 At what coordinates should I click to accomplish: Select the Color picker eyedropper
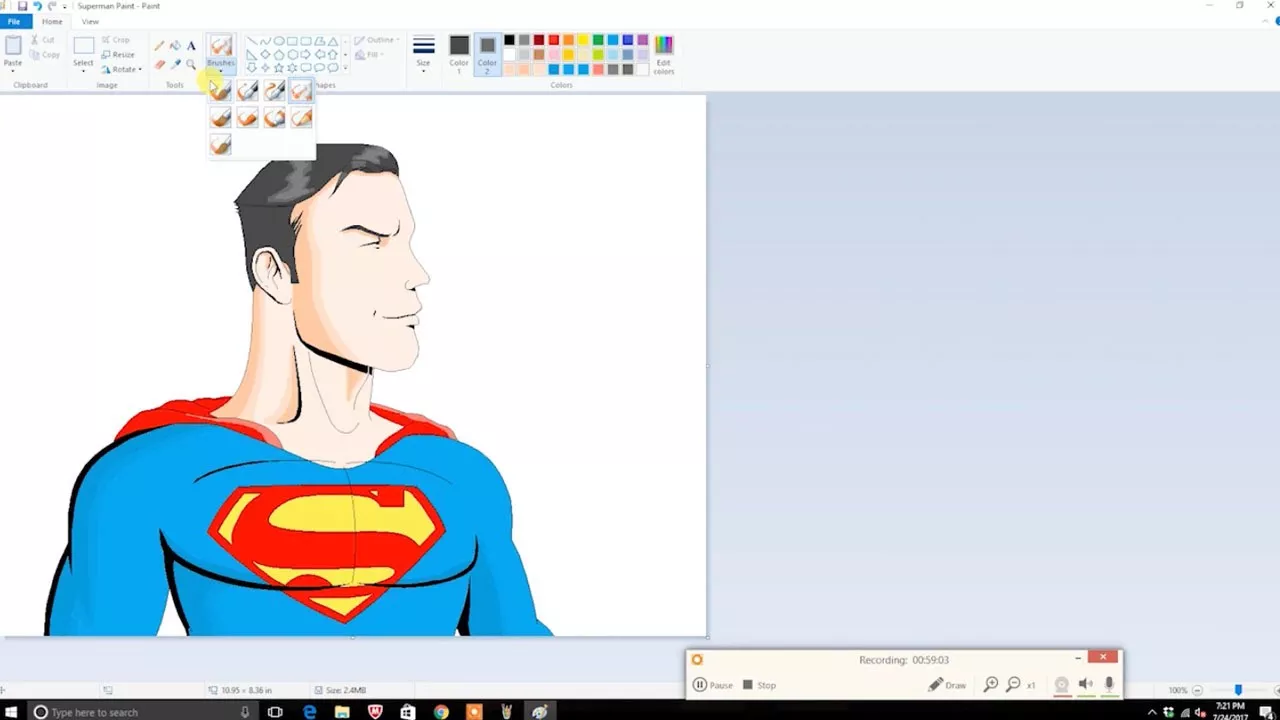tap(175, 64)
